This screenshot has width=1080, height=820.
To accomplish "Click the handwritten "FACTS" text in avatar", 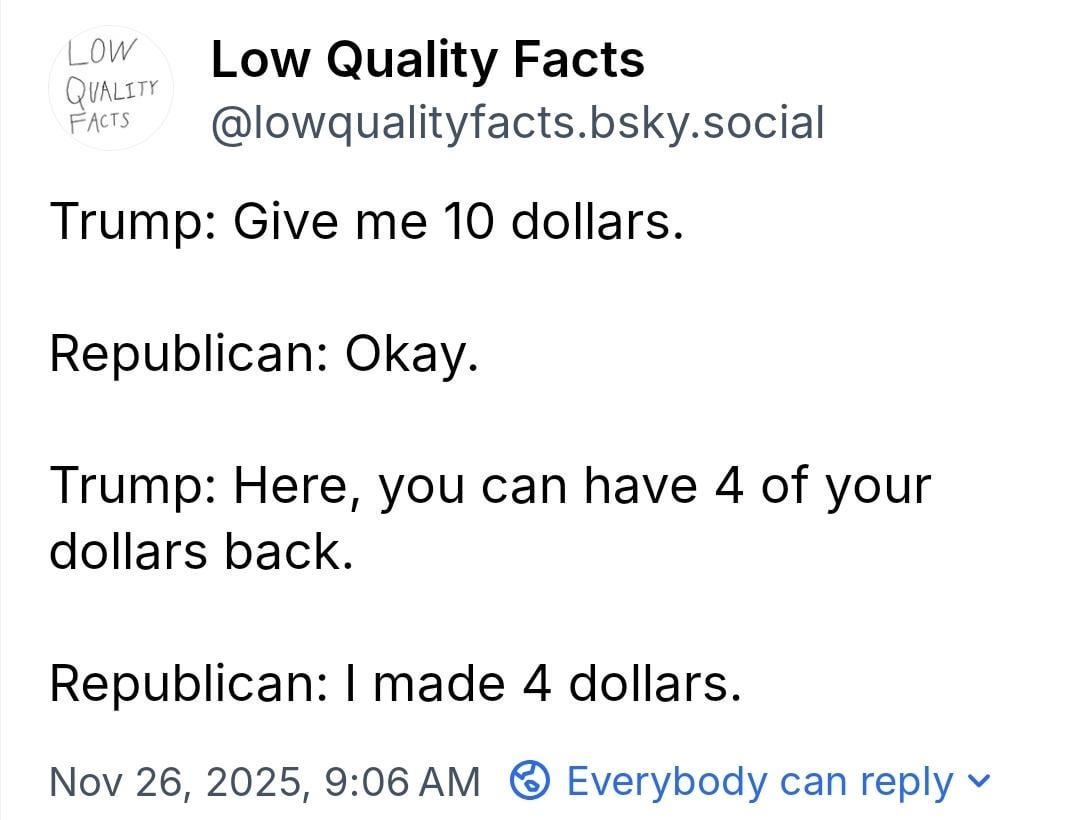I will 99,120.
